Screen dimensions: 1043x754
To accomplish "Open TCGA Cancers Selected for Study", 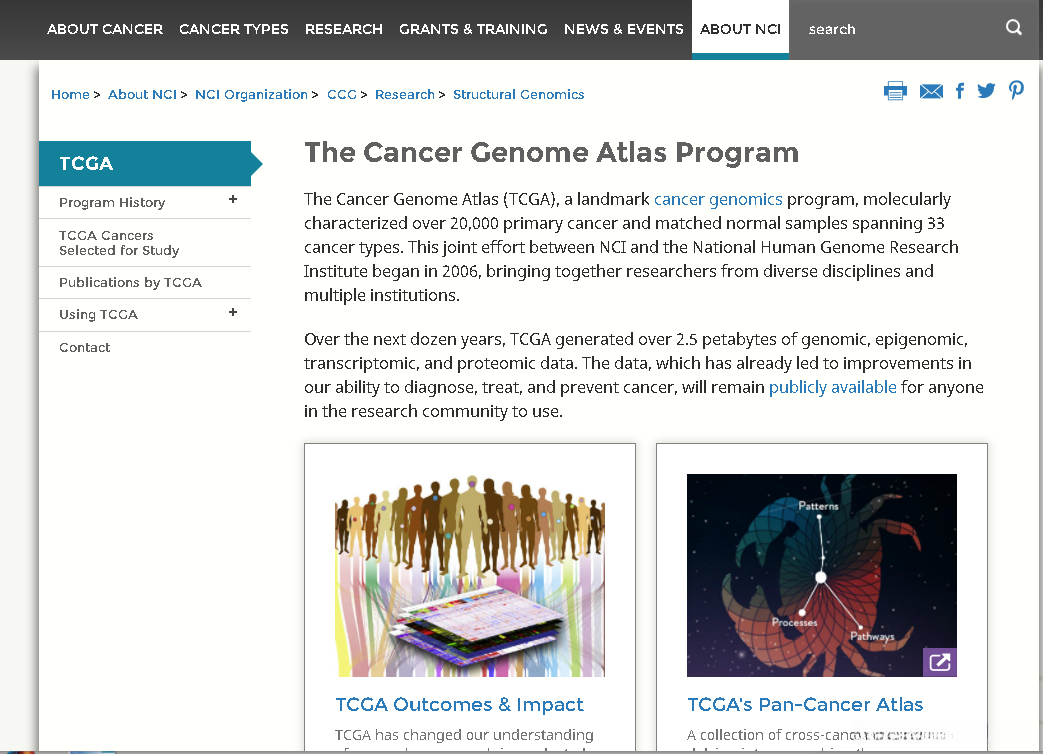I will [119, 243].
